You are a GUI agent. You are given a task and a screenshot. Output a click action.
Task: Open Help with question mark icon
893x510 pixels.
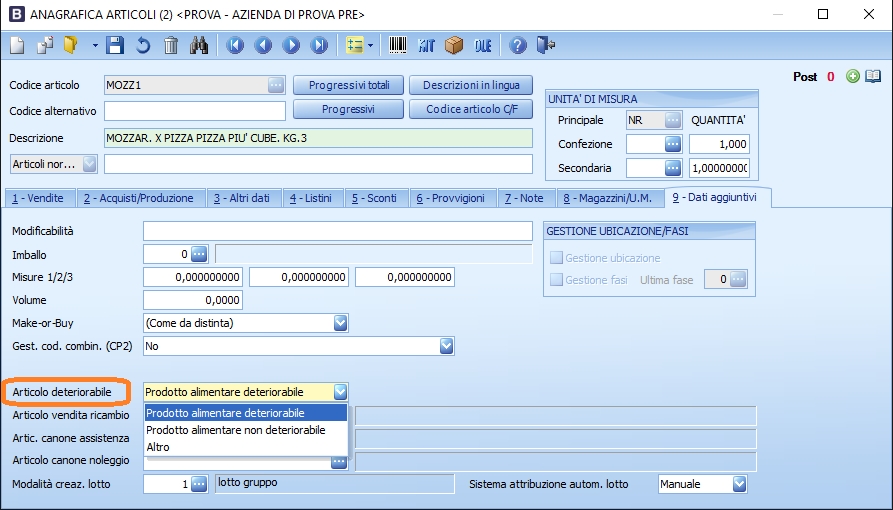click(x=518, y=45)
